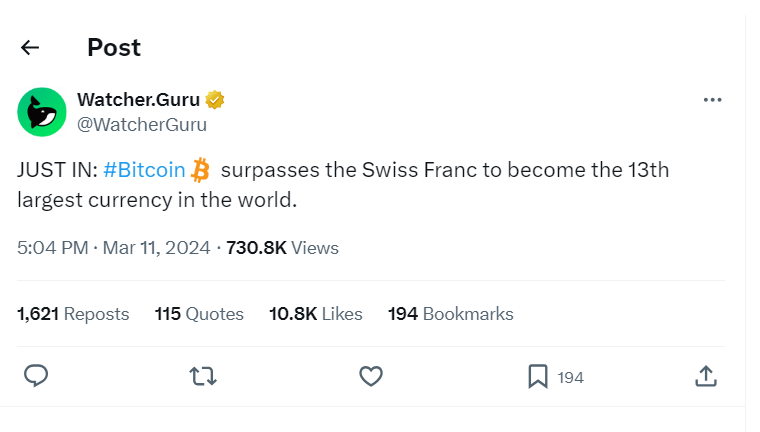760x432 pixels.
Task: Click the repost arrows icon
Action: coord(204,376)
